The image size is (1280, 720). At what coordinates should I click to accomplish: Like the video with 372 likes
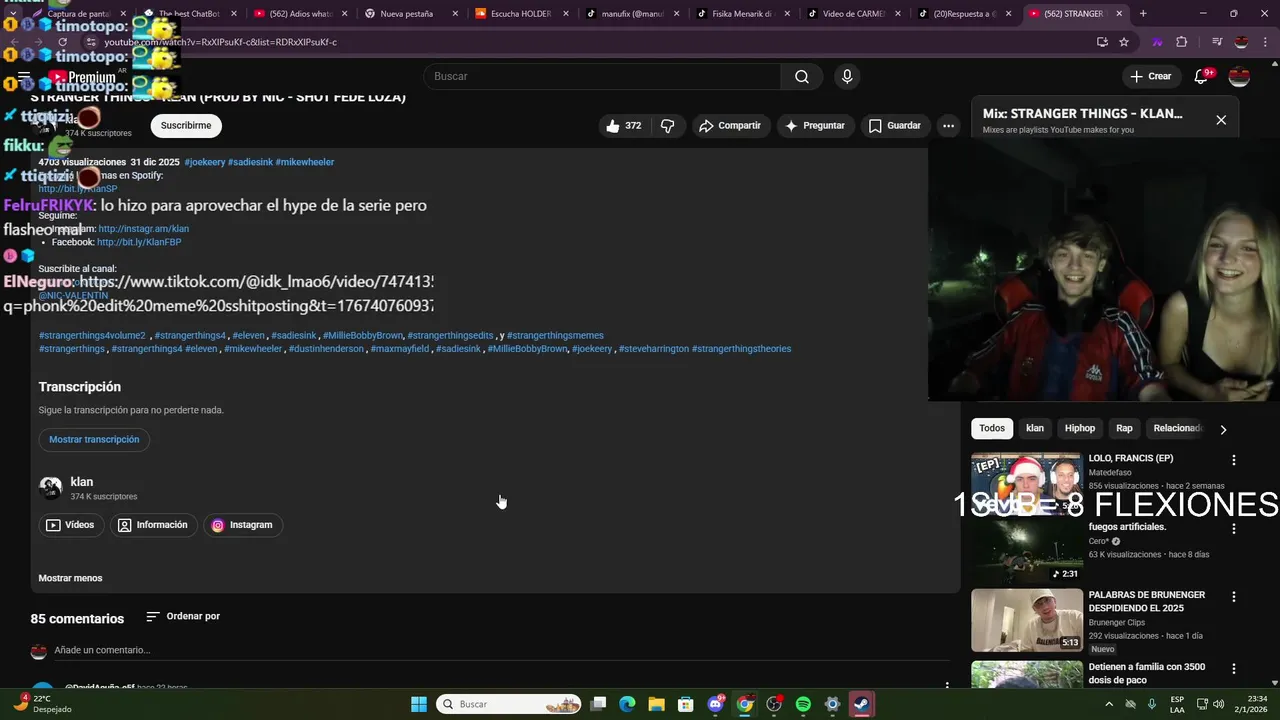pos(624,126)
